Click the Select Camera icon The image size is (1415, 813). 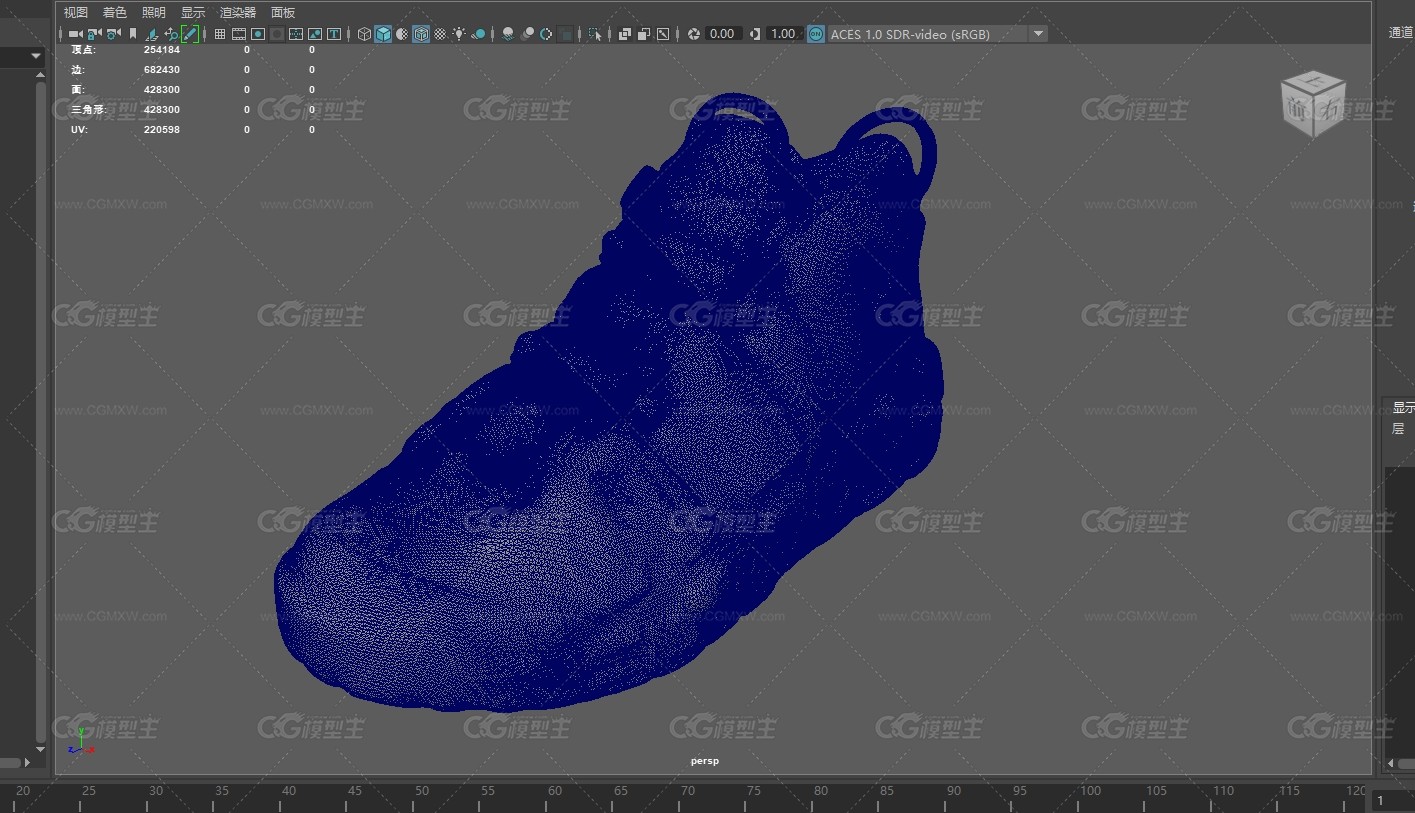[x=76, y=34]
